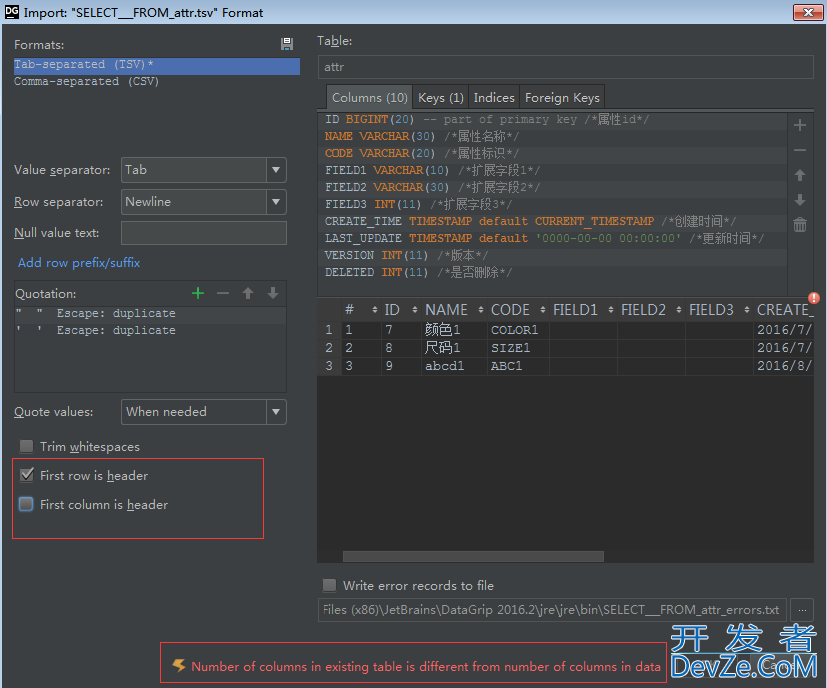Select CREATE_TIME TIMESTAMP column definition
827x688 pixels.
(553, 221)
